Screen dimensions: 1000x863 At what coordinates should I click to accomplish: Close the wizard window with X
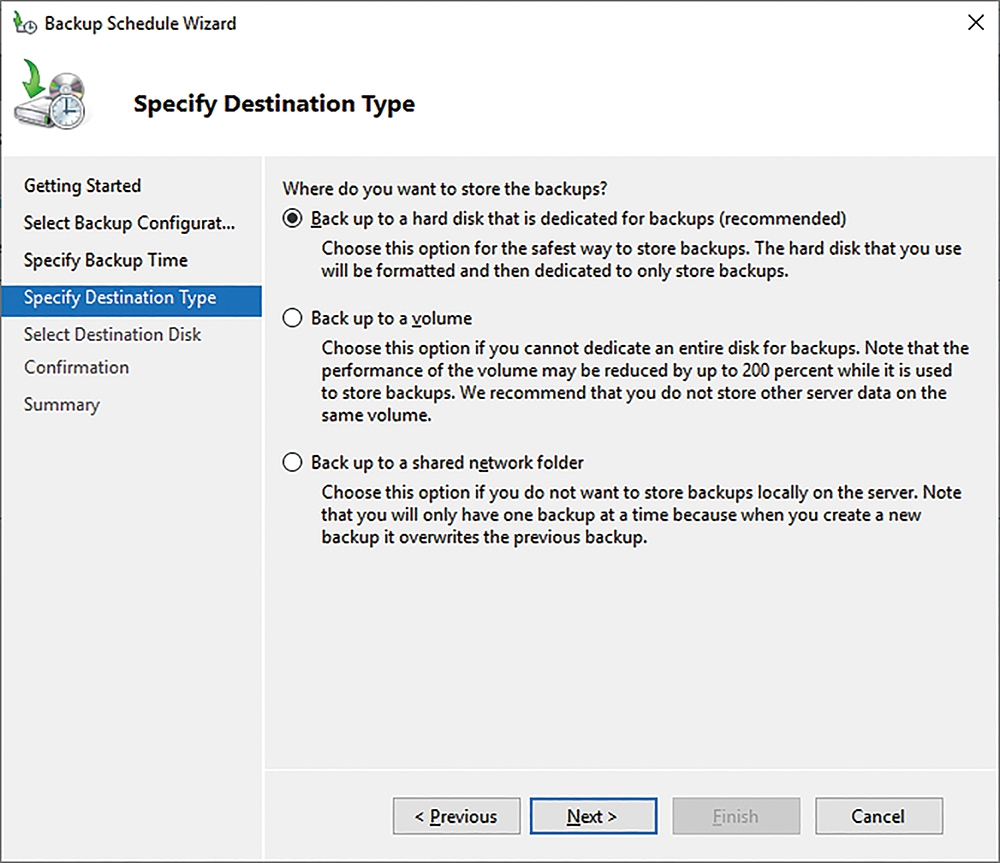click(976, 23)
